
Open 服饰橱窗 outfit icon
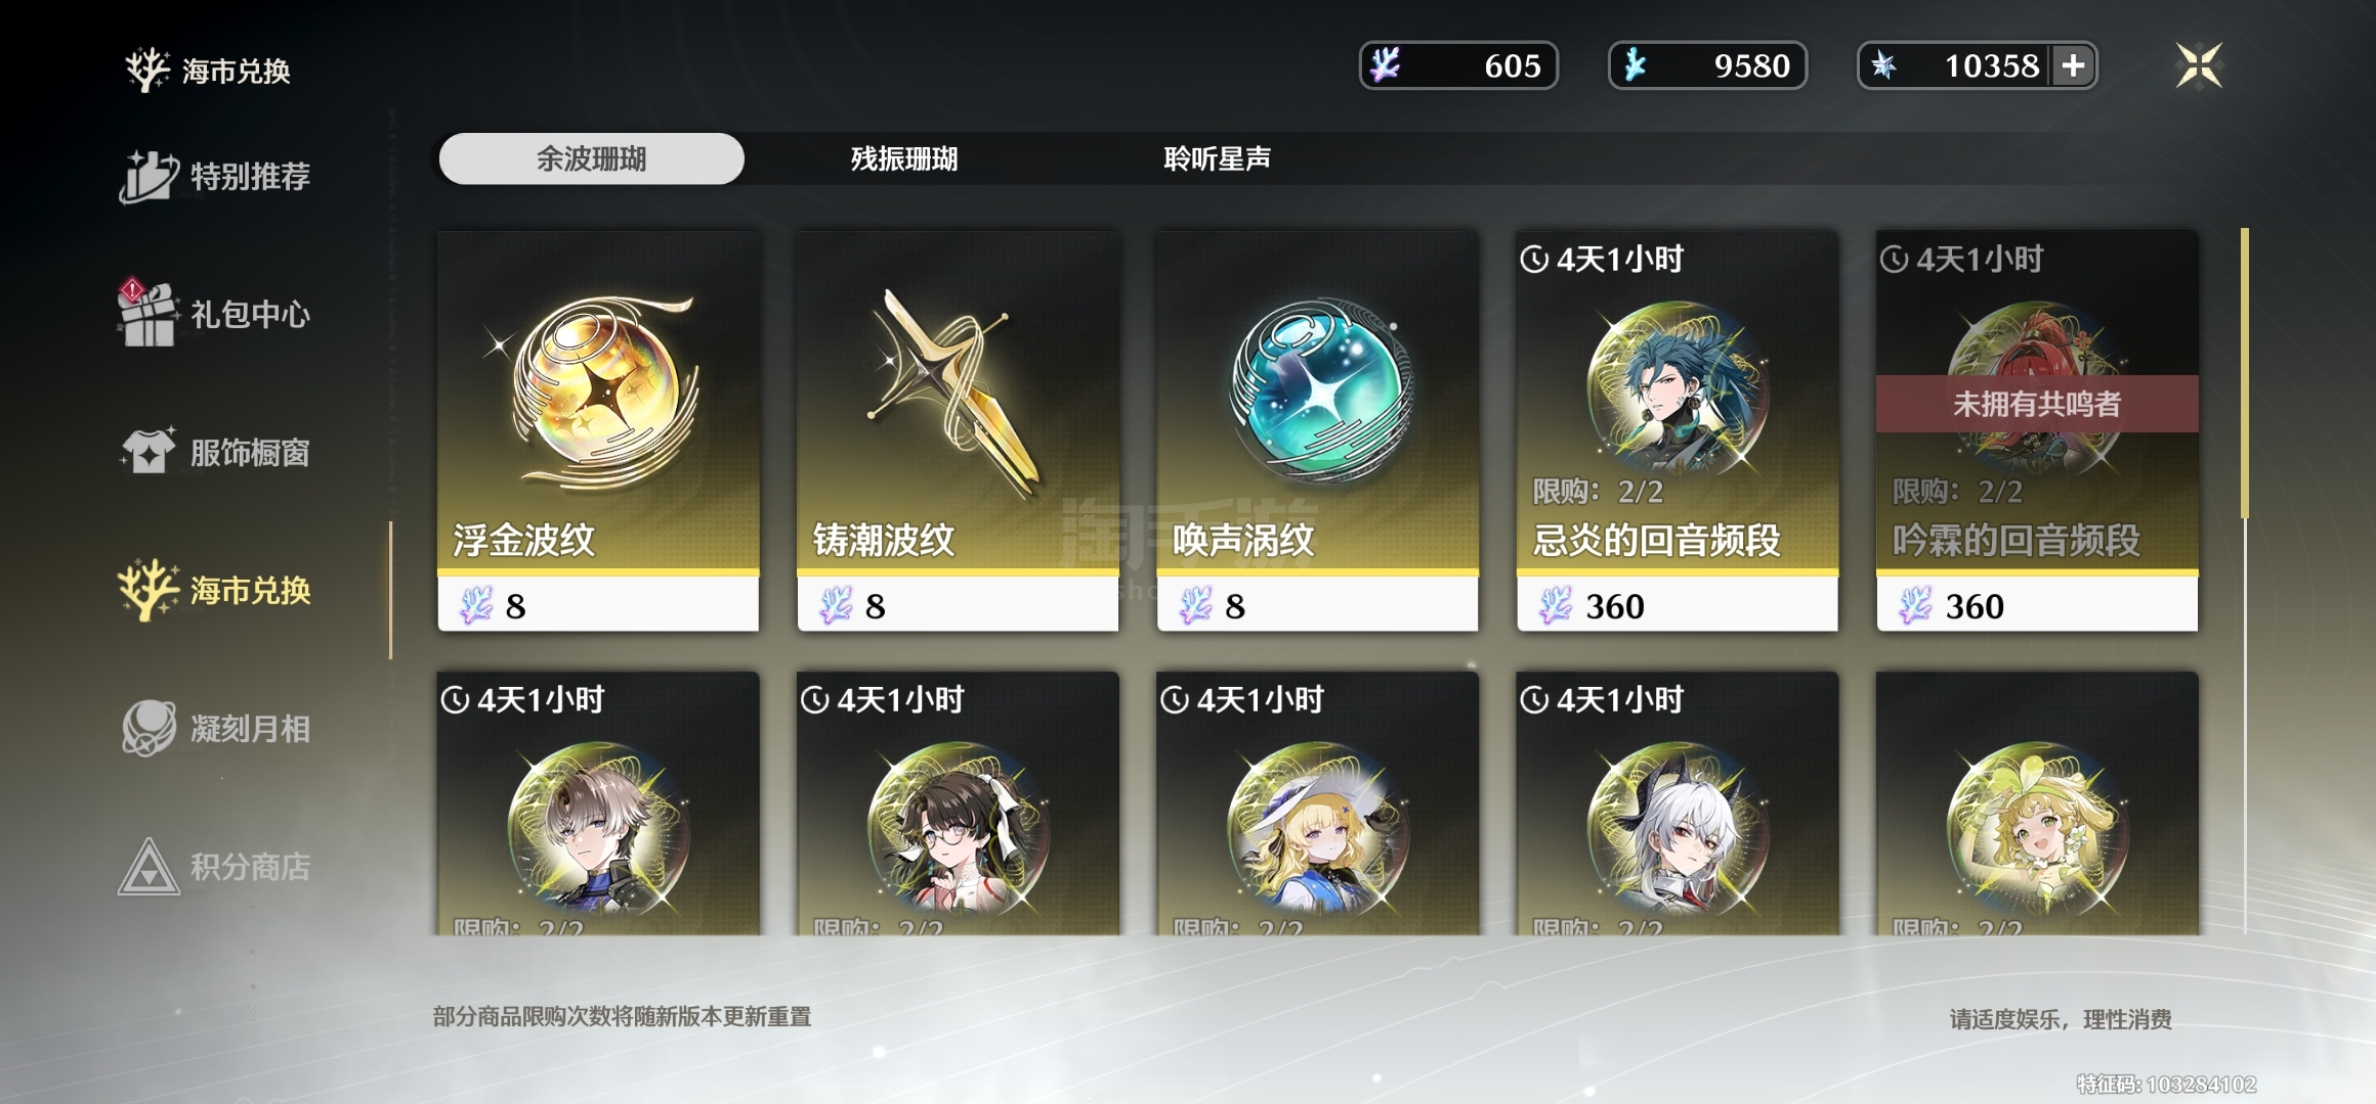[148, 451]
